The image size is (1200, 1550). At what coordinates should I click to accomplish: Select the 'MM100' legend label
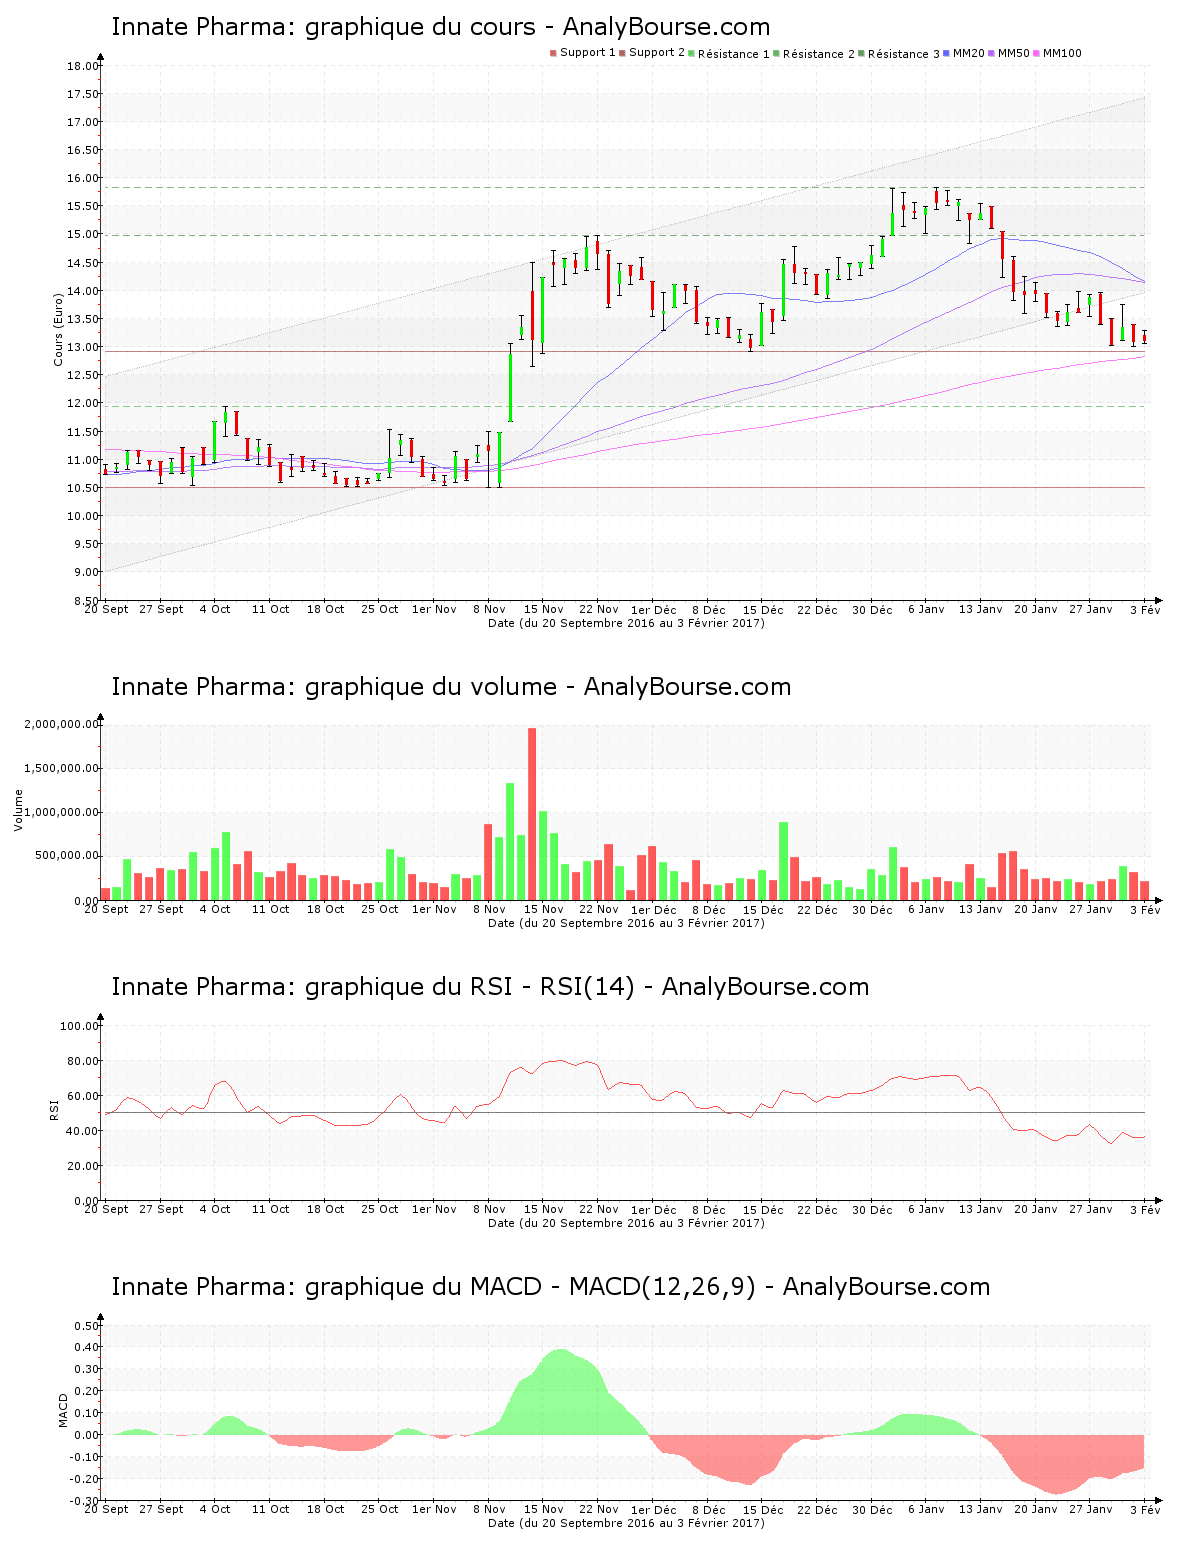point(1063,53)
